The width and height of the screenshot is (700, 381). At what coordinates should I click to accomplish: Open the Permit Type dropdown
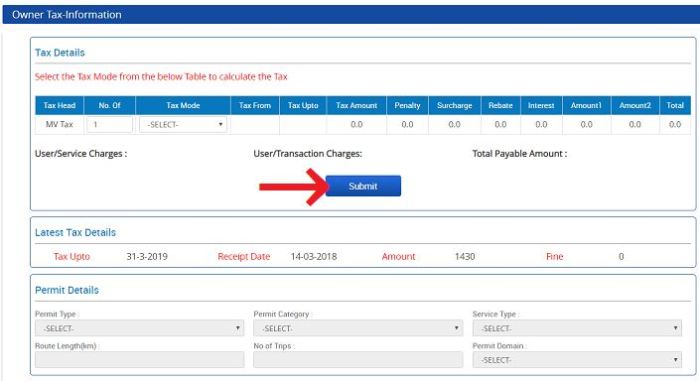point(139,328)
